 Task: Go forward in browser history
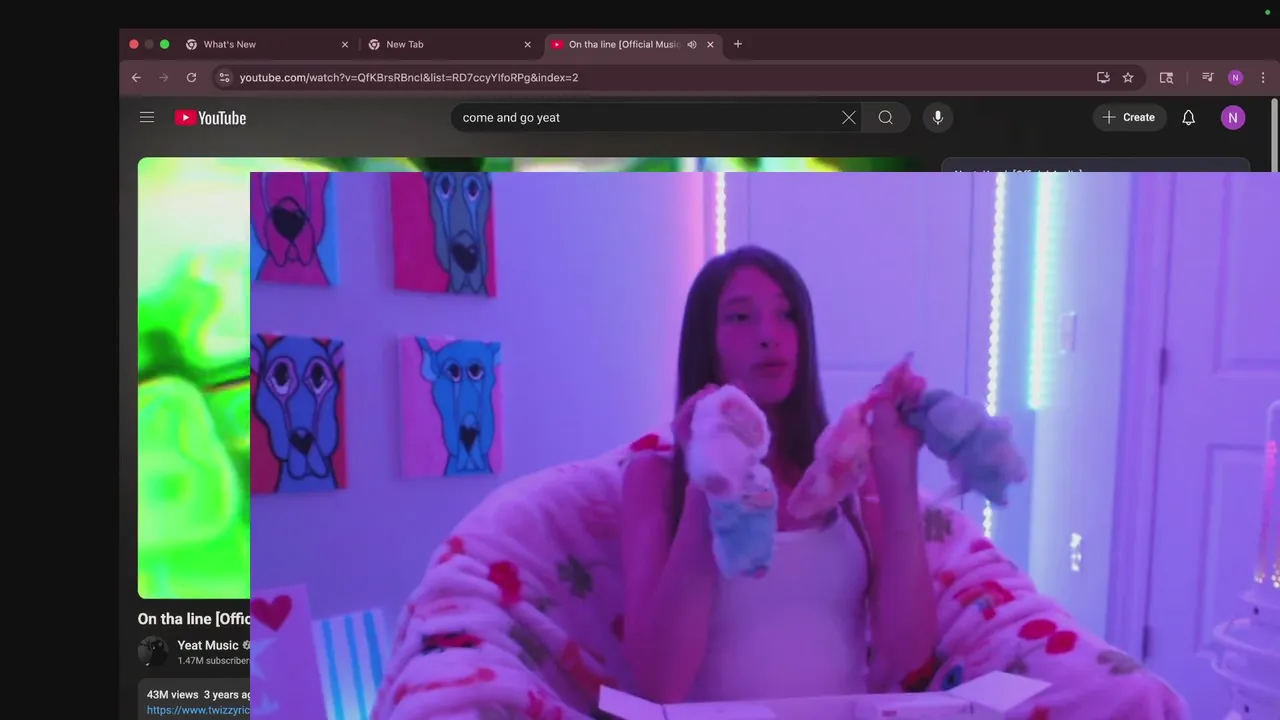click(x=164, y=77)
